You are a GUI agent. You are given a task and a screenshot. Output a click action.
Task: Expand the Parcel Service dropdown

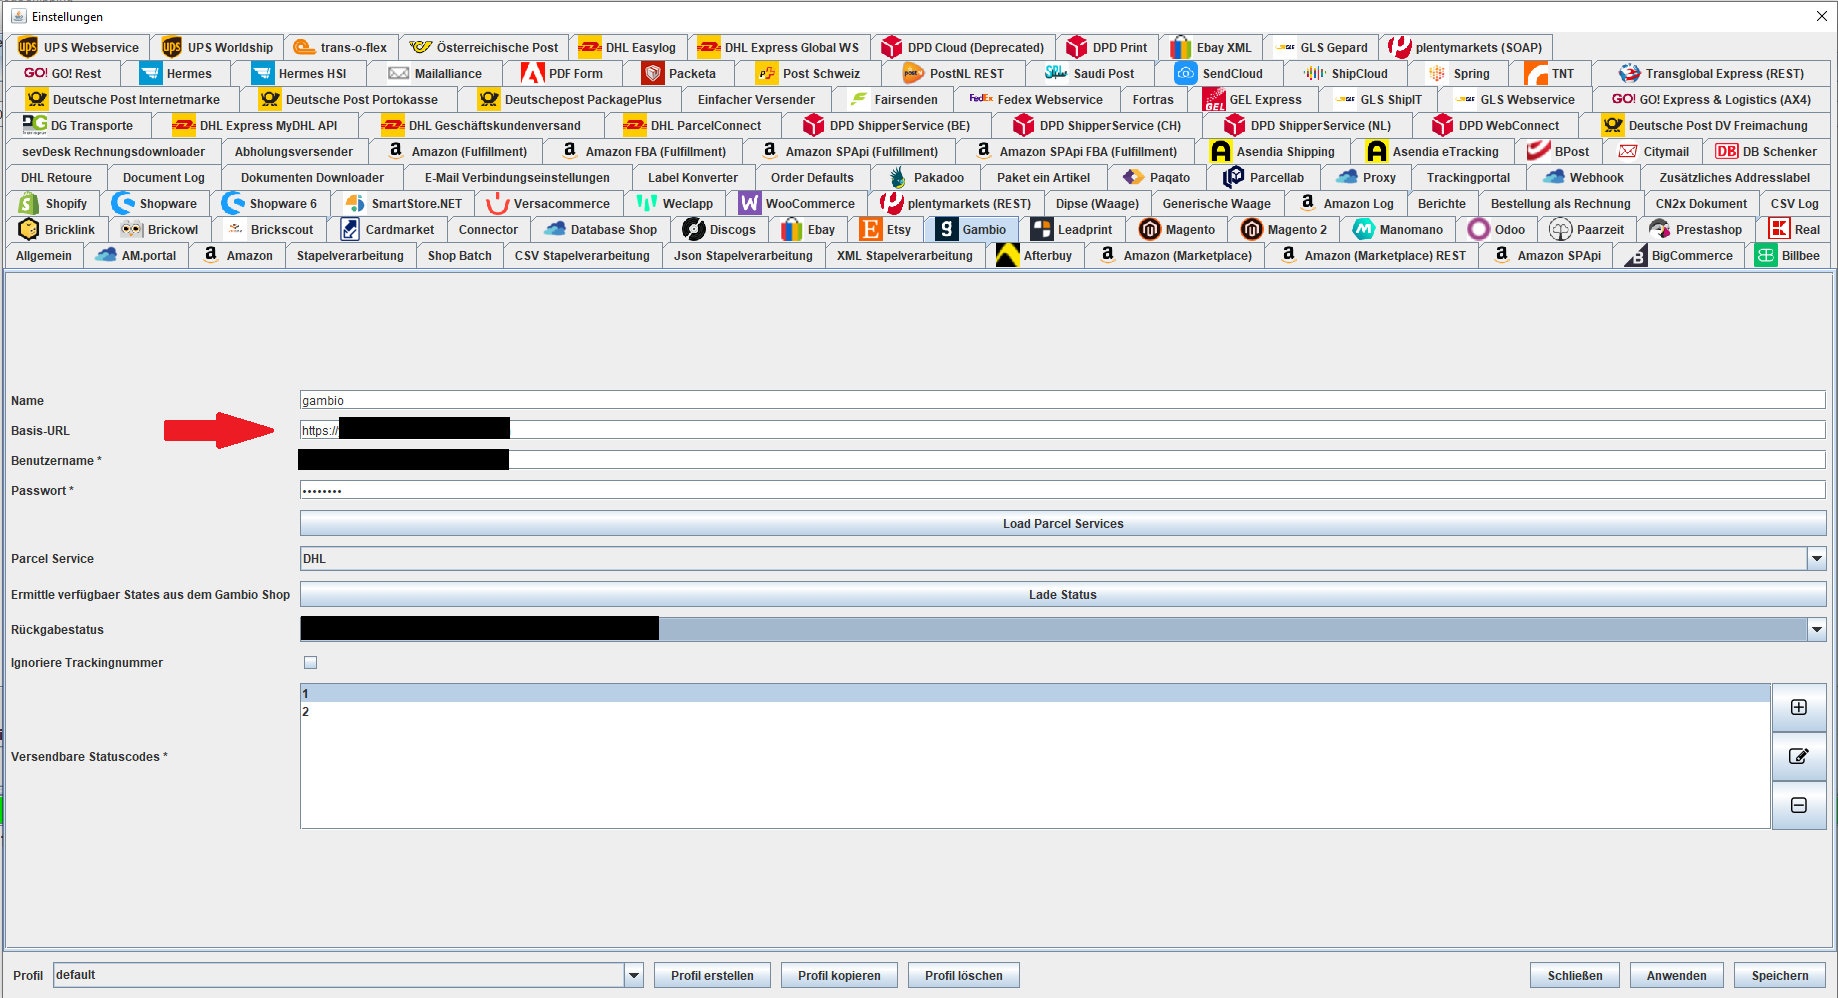1816,558
